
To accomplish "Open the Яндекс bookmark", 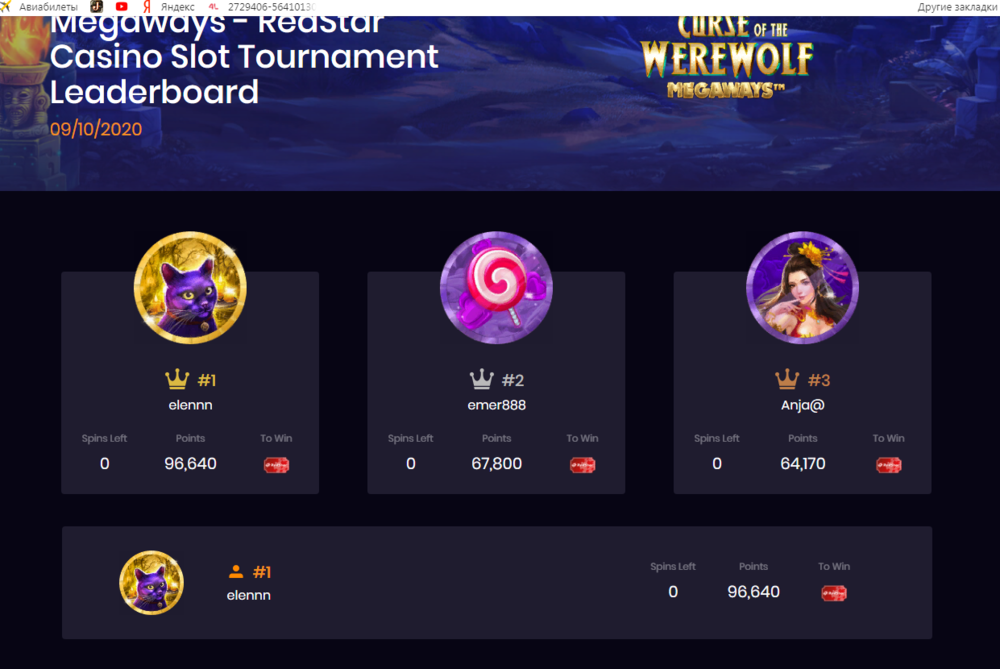I will pyautogui.click(x=170, y=7).
